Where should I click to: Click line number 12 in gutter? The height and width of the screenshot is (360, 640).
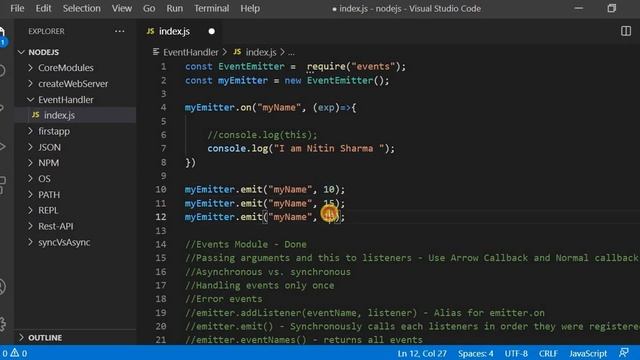tap(161, 217)
